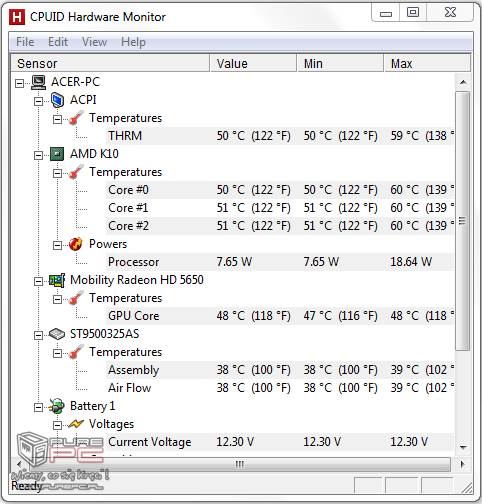Viewport: 482px width, 504px height.
Task: Click the horizontal scrollbar thumb
Action: [239, 464]
